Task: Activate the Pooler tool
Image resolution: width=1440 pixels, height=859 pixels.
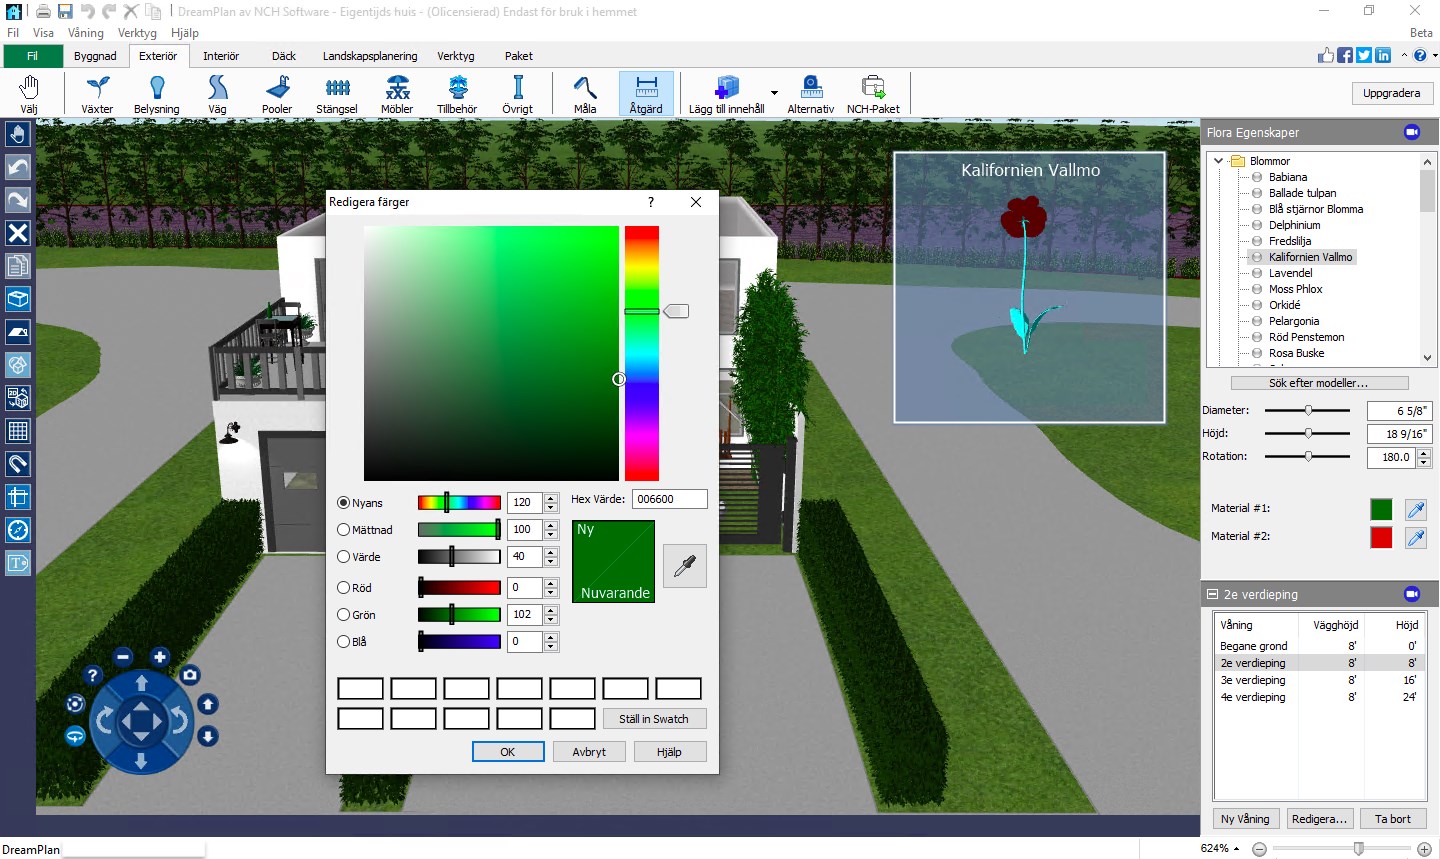Action: tap(276, 93)
